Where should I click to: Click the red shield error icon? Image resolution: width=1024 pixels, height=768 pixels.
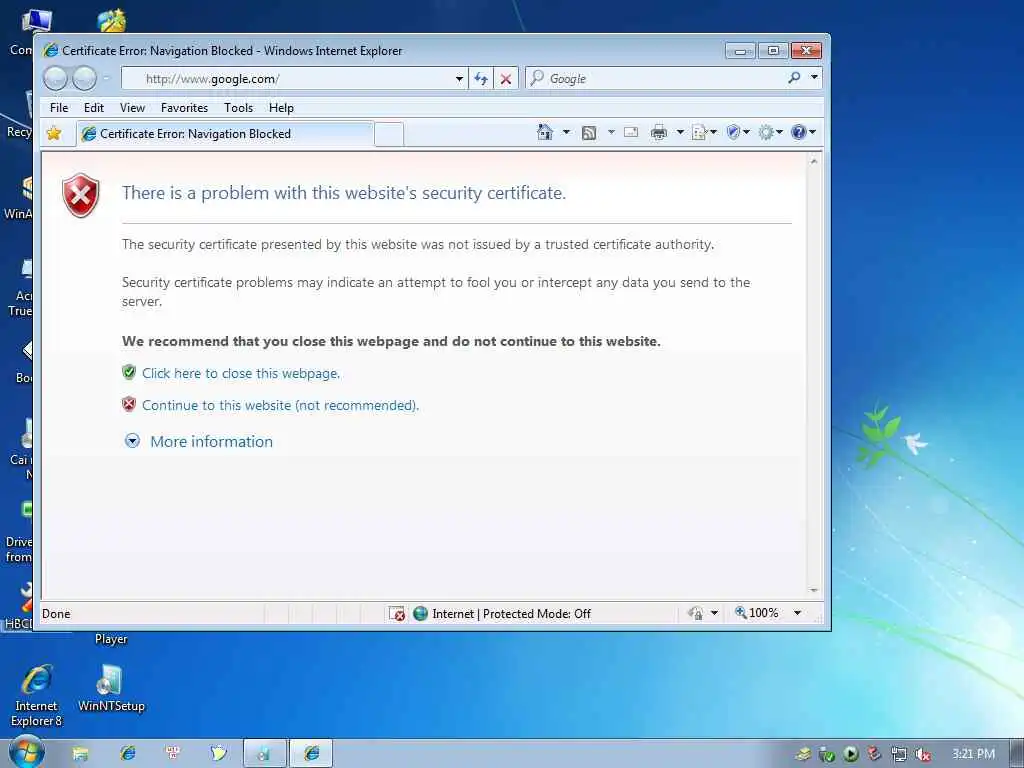(x=80, y=195)
